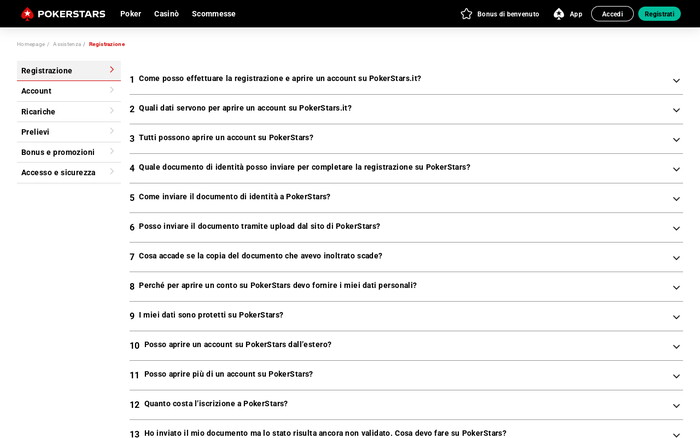
Task: Click the PokerStars logo
Action: pyautogui.click(x=63, y=14)
